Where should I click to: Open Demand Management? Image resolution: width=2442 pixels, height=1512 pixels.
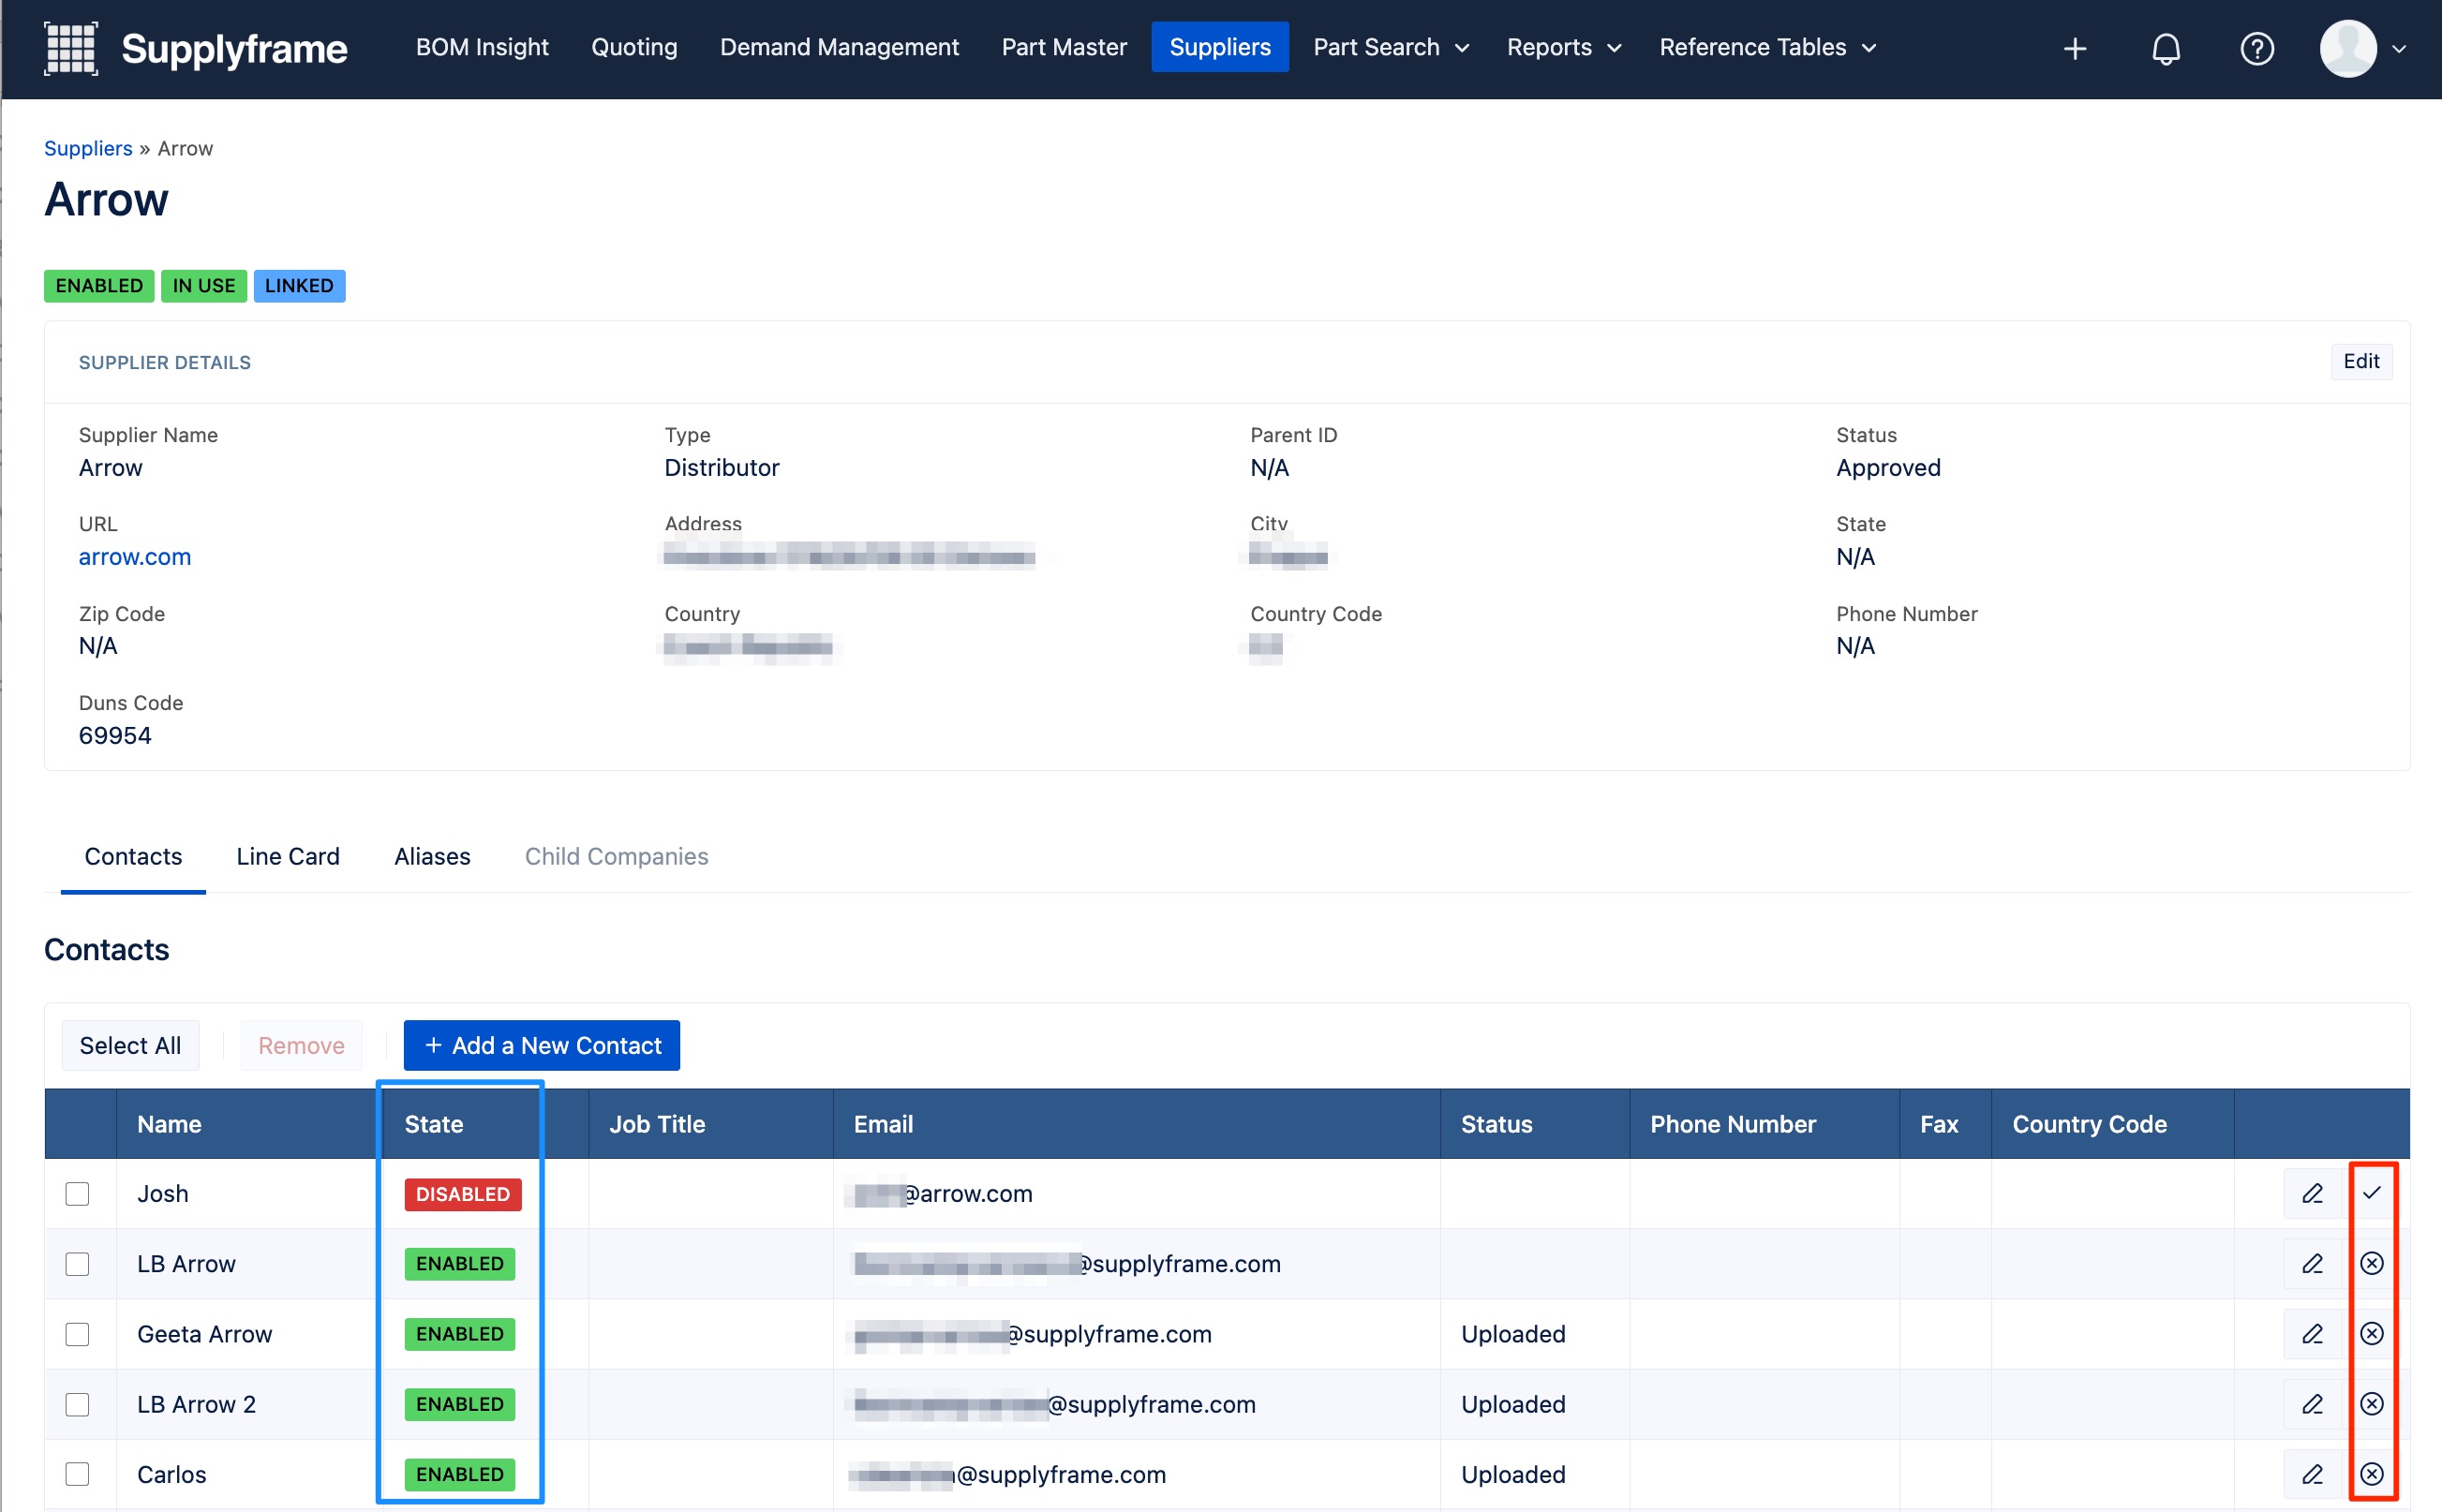pyautogui.click(x=839, y=47)
